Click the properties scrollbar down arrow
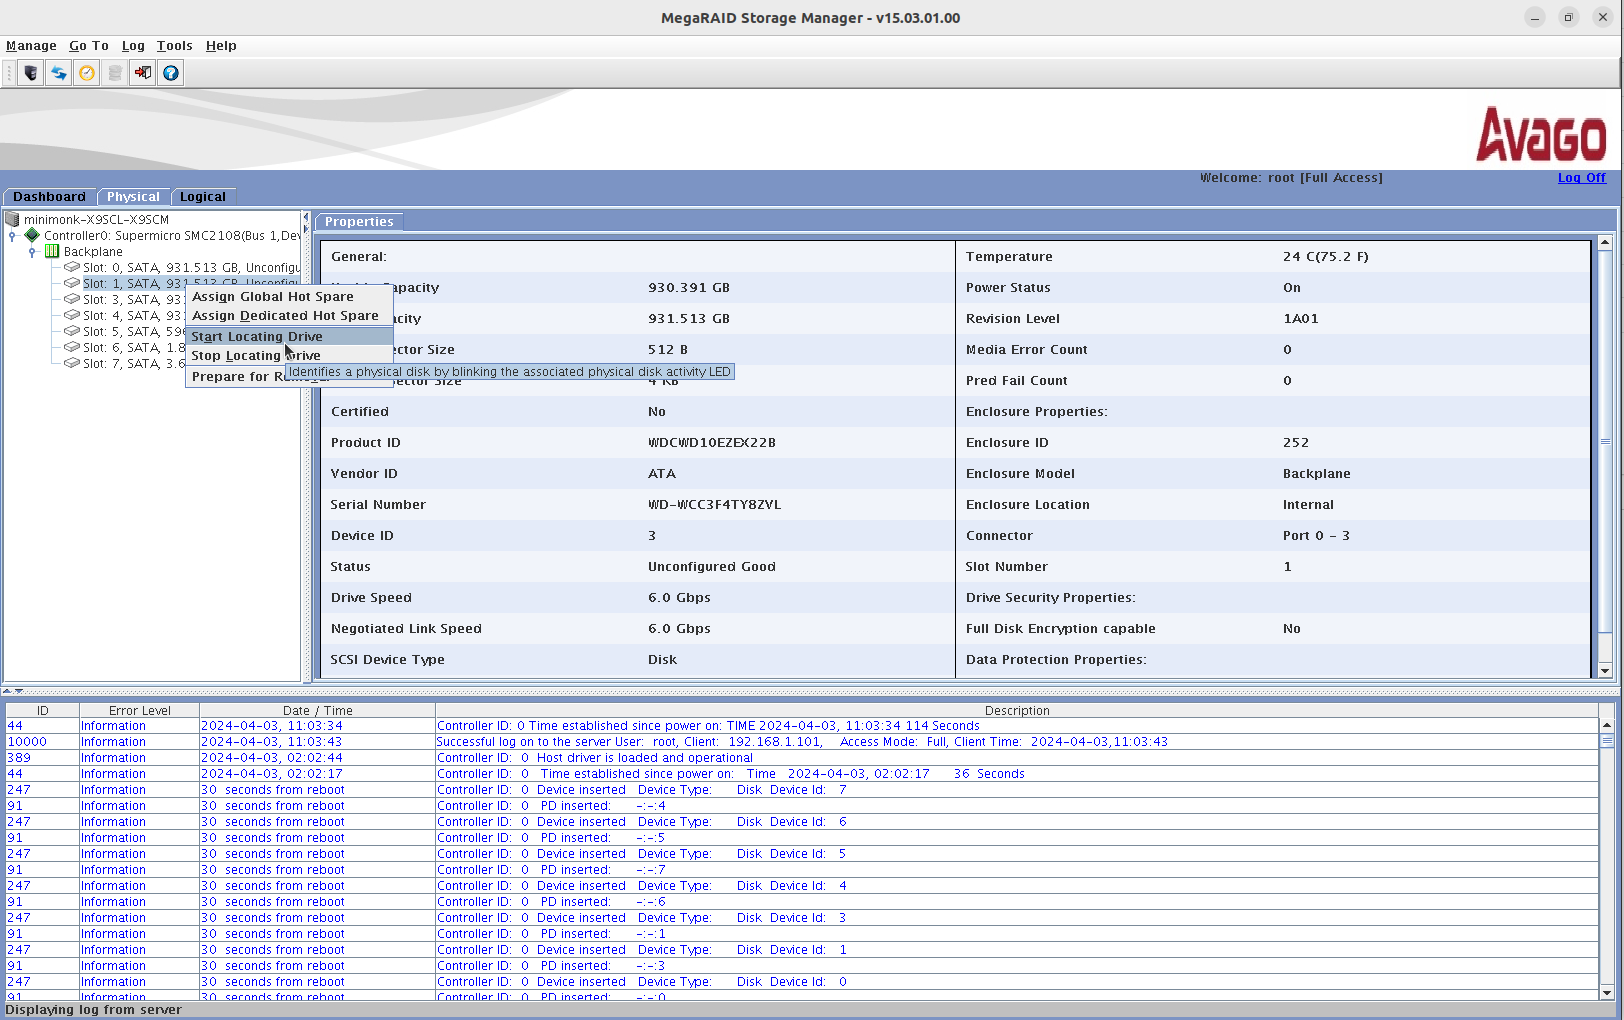 point(1605,671)
